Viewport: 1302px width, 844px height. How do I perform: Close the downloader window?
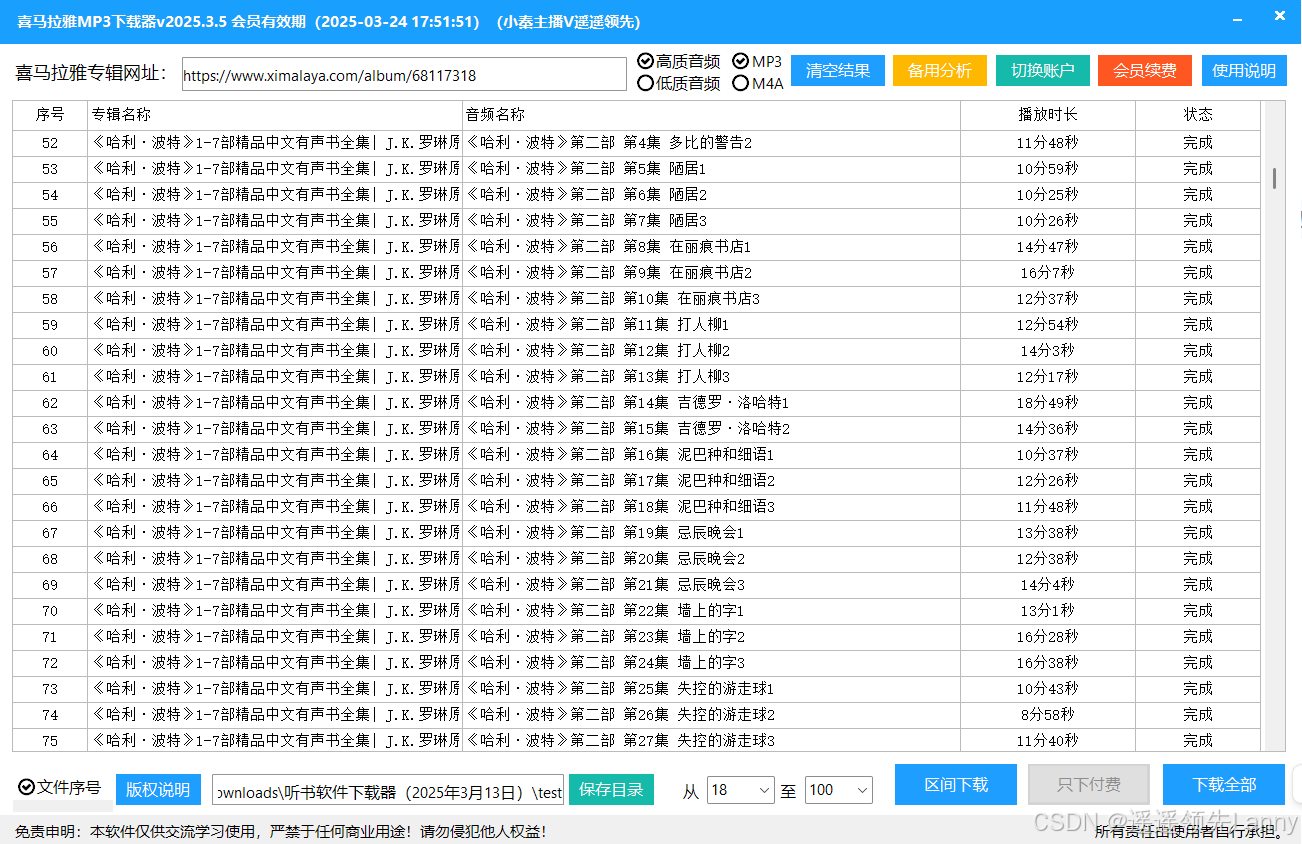click(1279, 15)
